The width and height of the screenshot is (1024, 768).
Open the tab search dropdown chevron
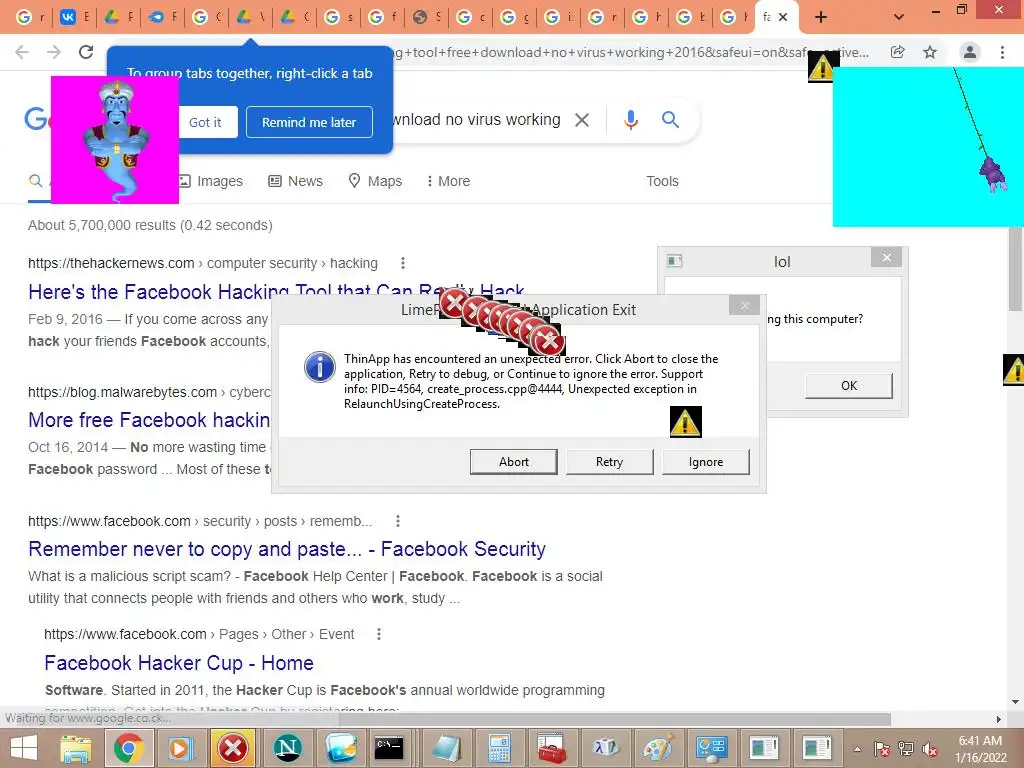899,18
